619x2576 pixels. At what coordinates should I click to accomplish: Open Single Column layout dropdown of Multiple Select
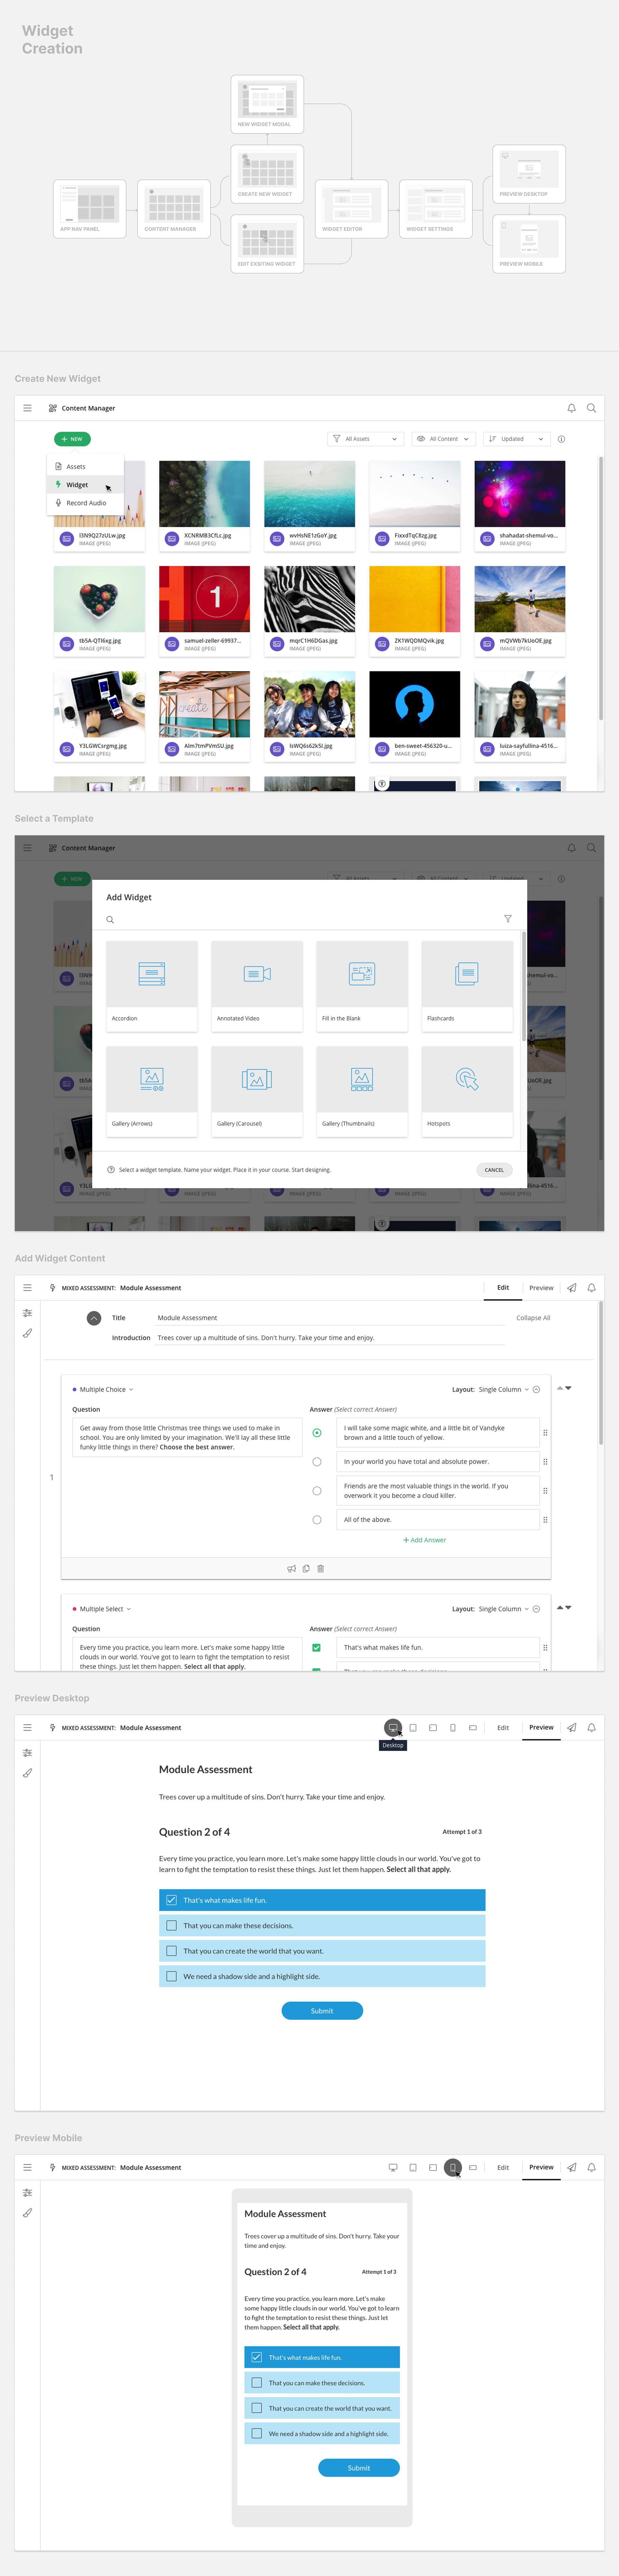click(x=504, y=1609)
